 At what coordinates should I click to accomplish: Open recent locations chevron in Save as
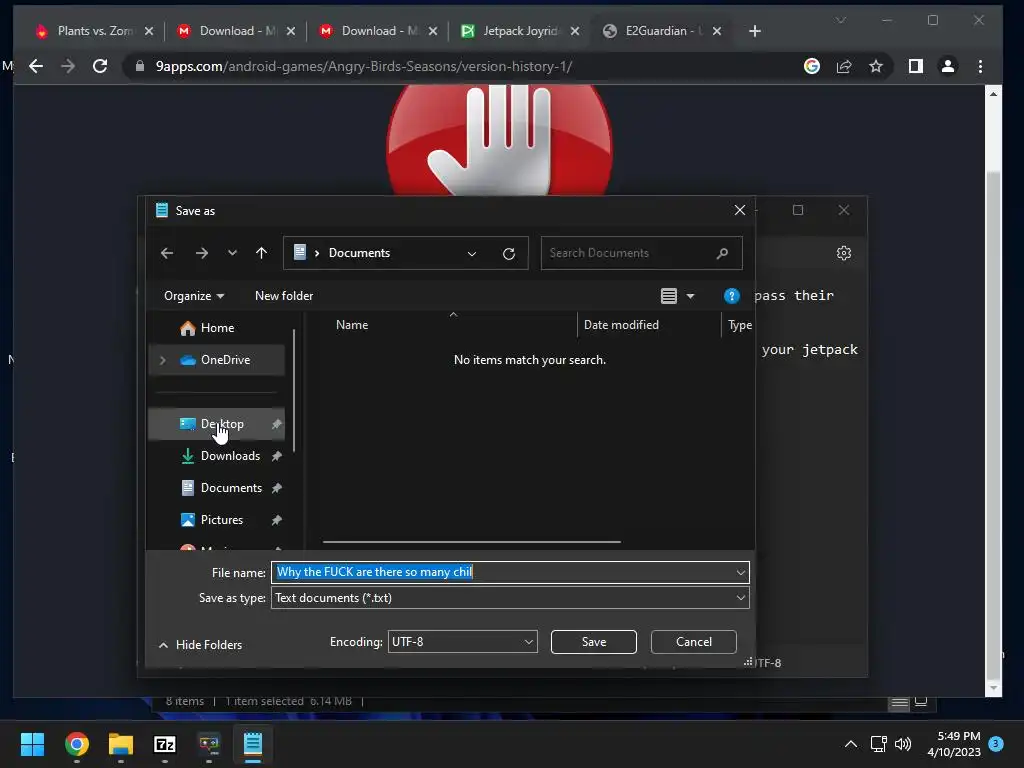tap(232, 253)
